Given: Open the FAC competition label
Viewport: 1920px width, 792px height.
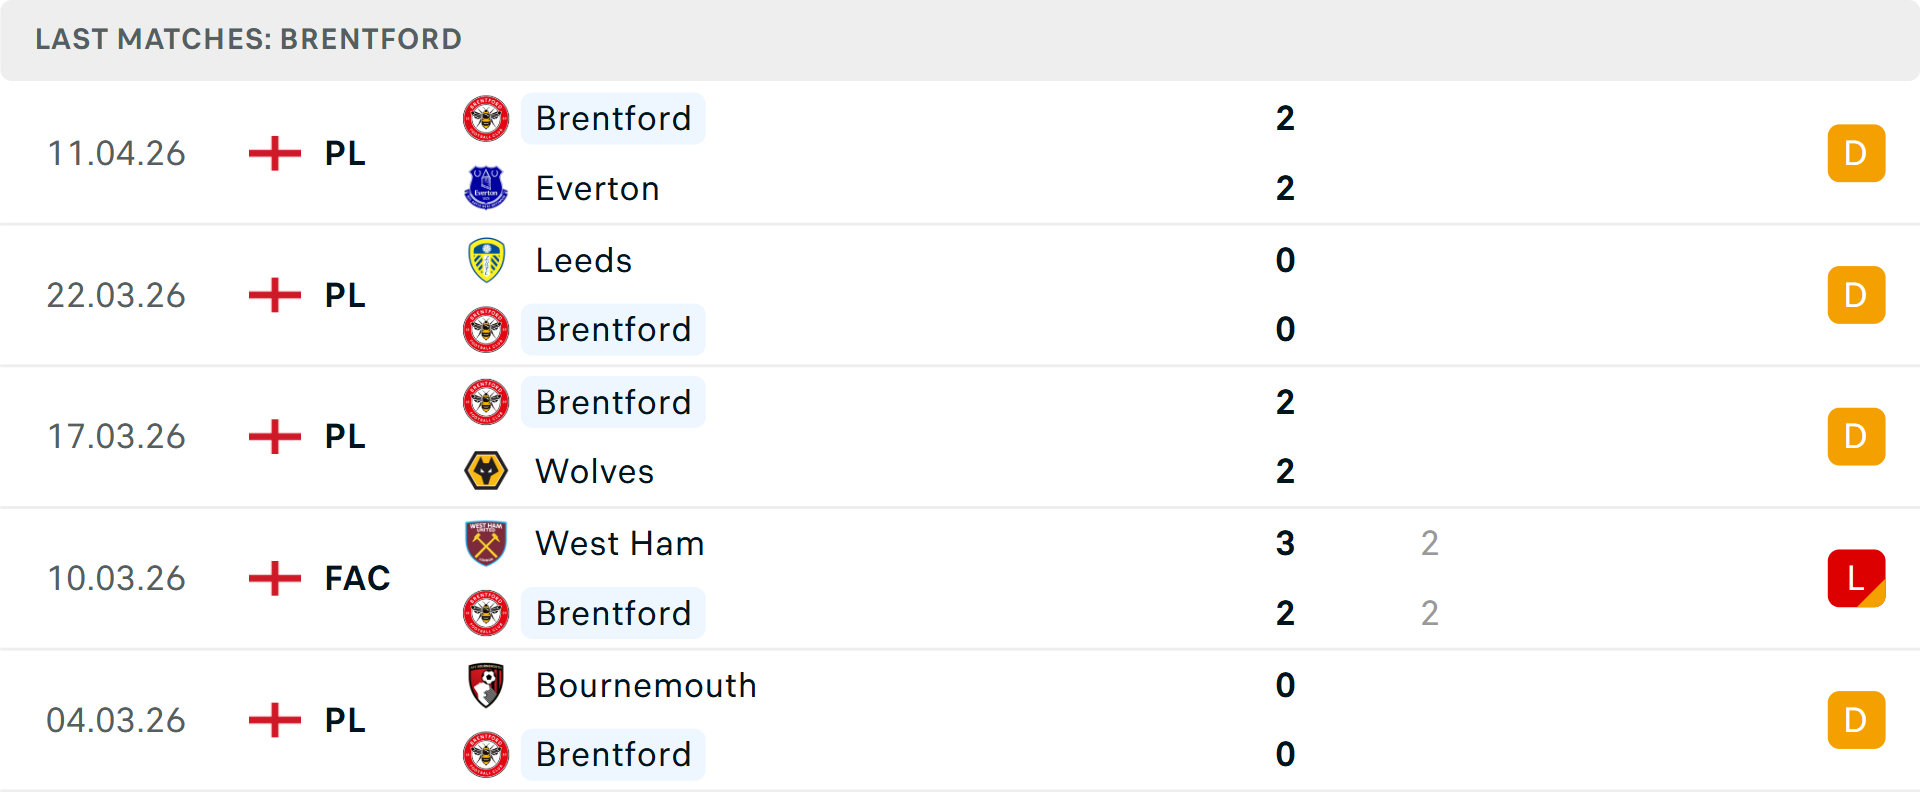Looking at the screenshot, I should pyautogui.click(x=356, y=578).
